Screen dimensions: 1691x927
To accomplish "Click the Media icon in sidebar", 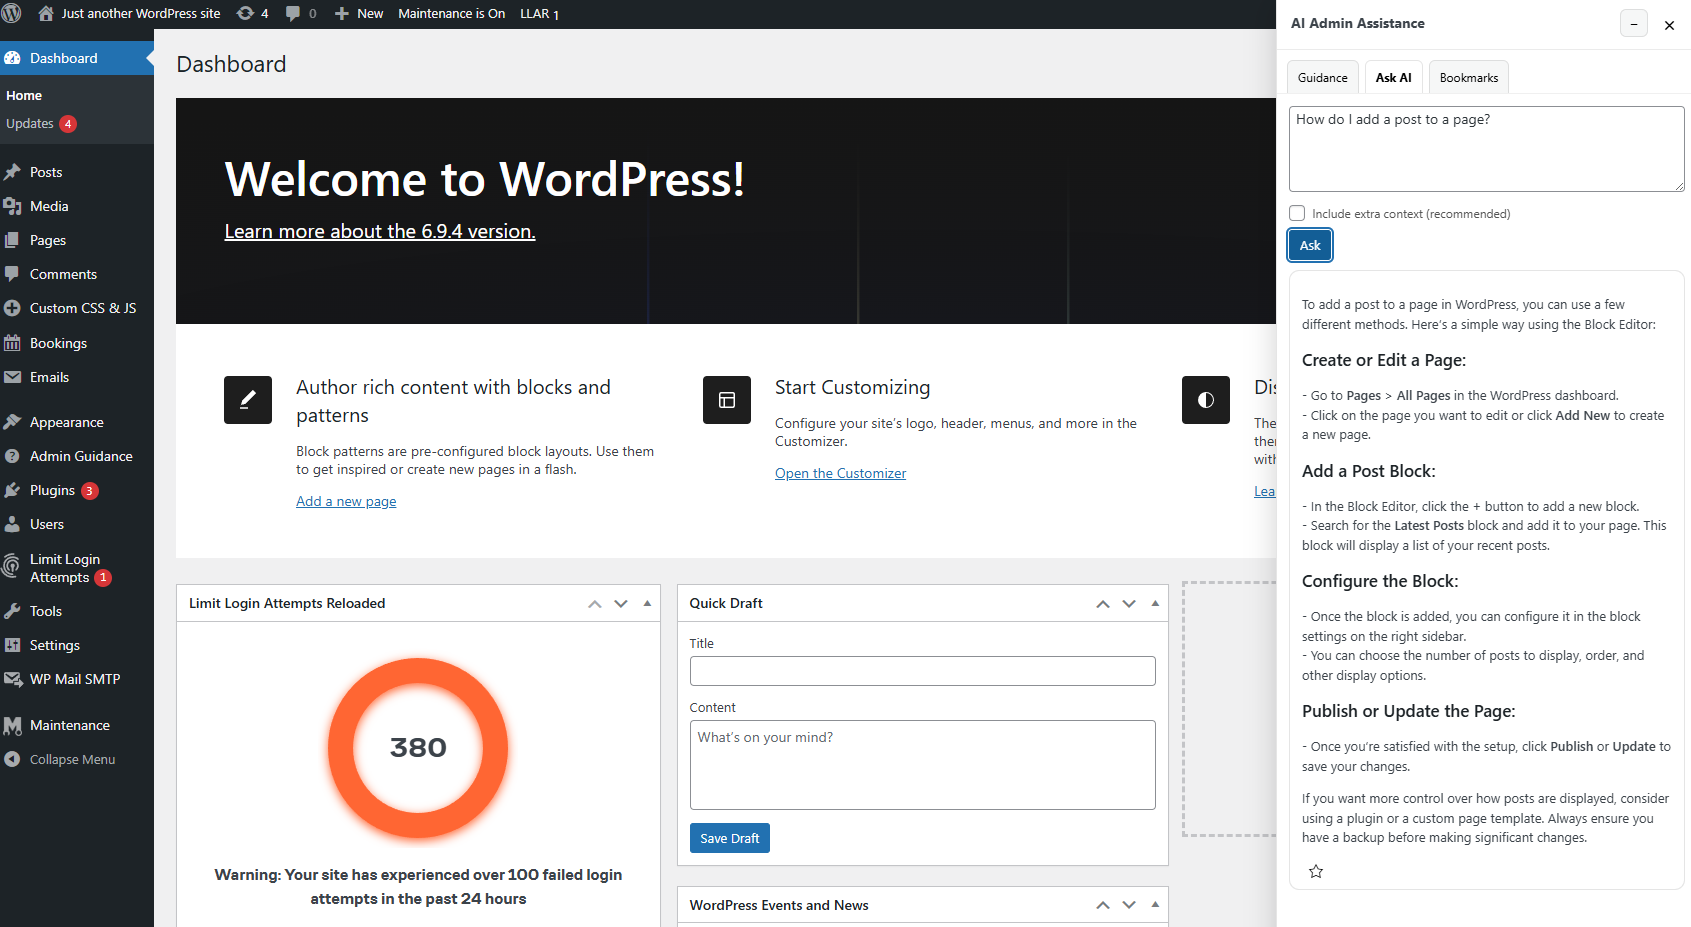I will [13, 206].
